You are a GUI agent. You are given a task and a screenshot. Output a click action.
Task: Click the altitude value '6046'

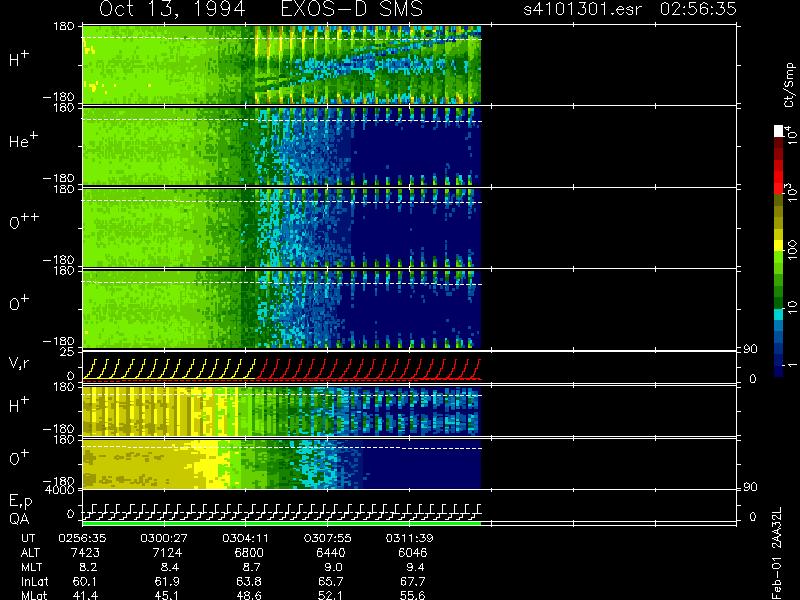[412, 553]
